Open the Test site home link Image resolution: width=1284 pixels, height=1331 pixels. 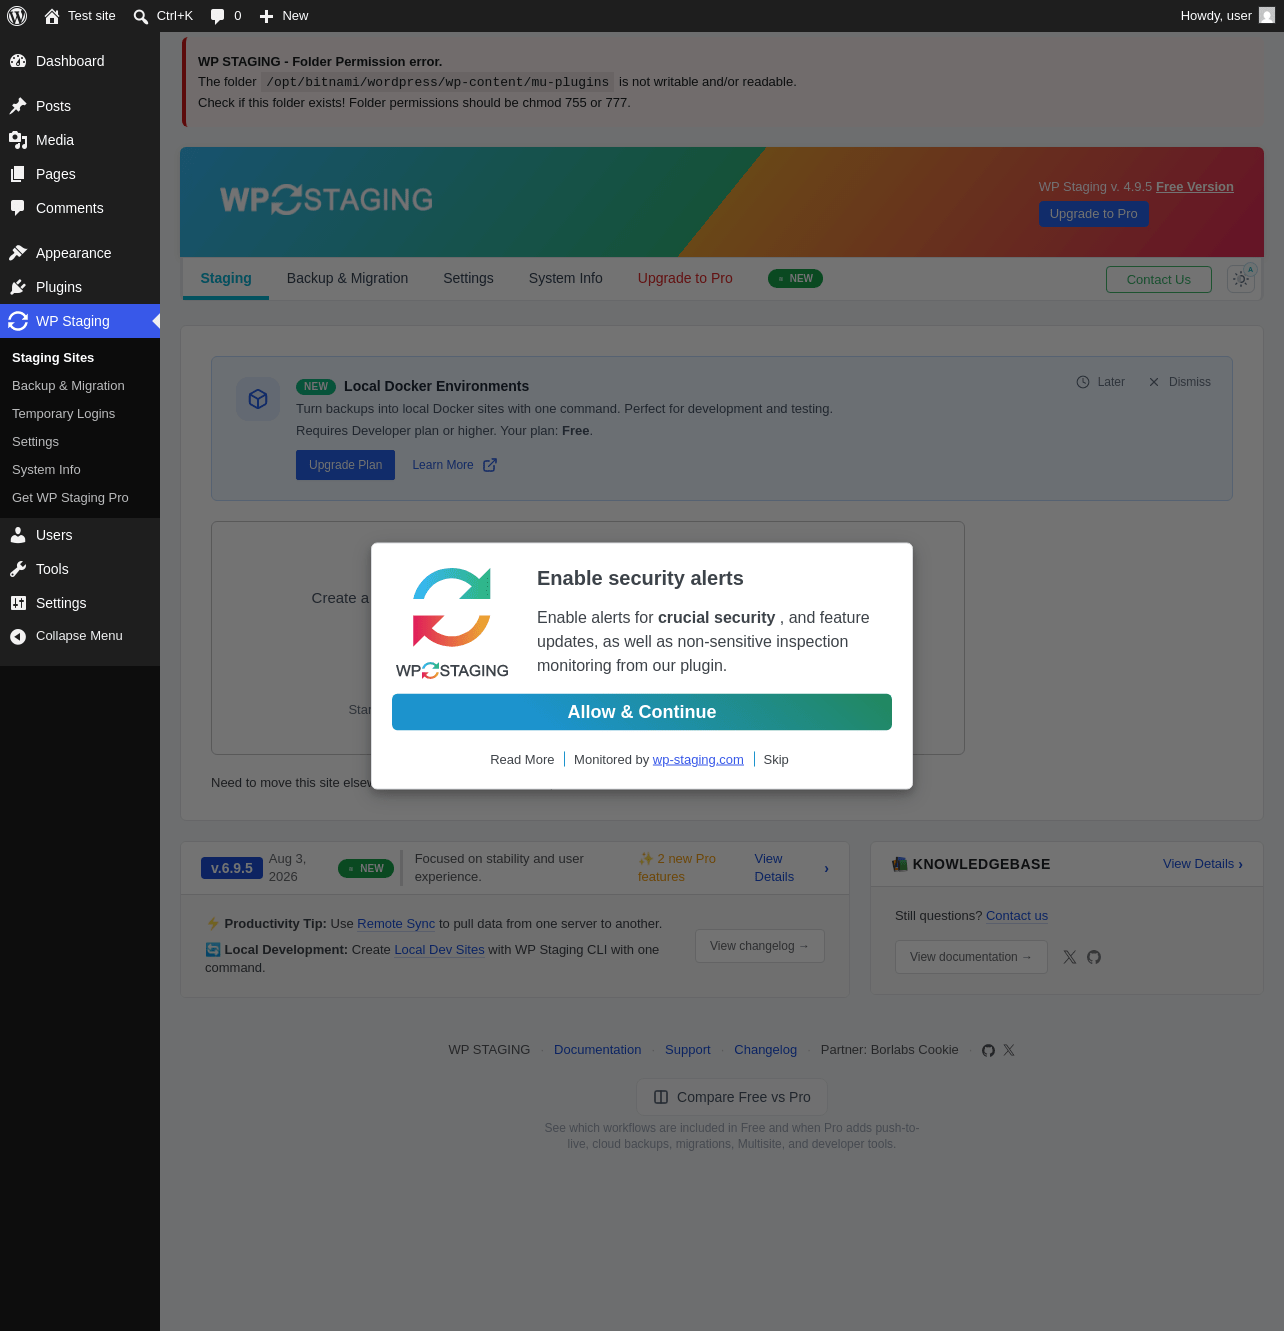(80, 16)
